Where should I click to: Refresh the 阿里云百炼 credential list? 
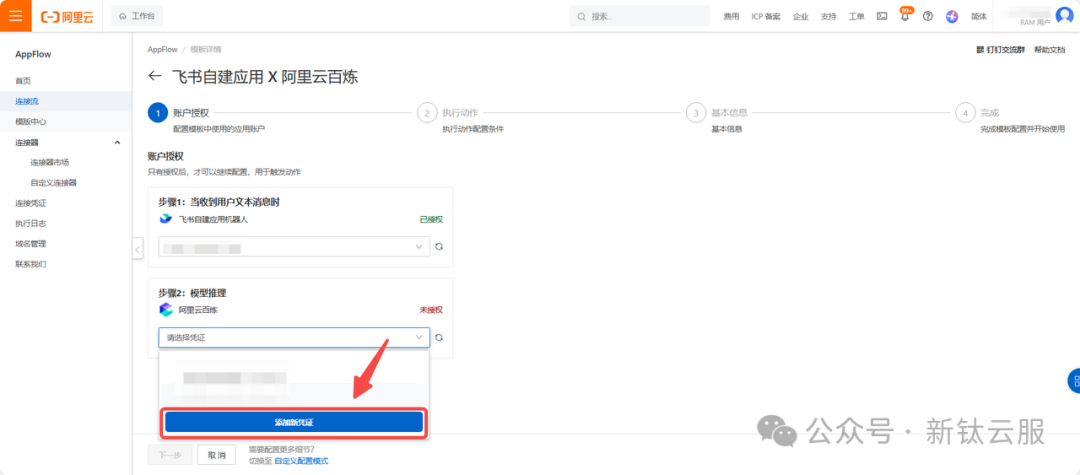coord(439,337)
